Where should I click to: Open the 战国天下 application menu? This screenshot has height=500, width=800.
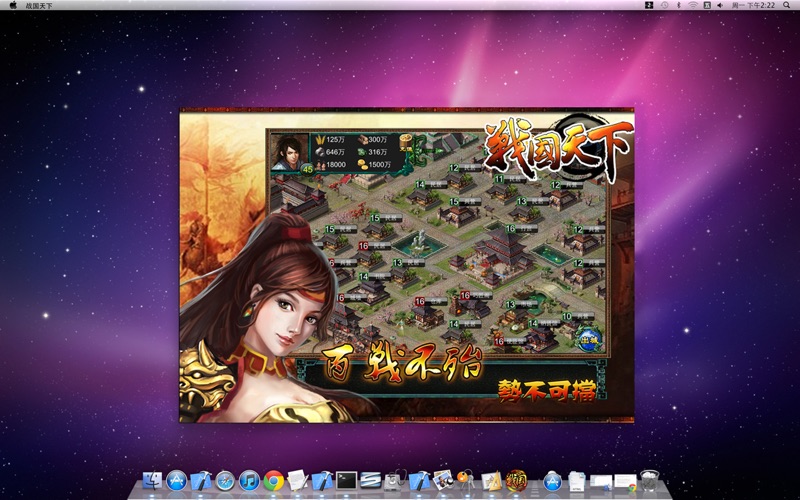coord(39,6)
